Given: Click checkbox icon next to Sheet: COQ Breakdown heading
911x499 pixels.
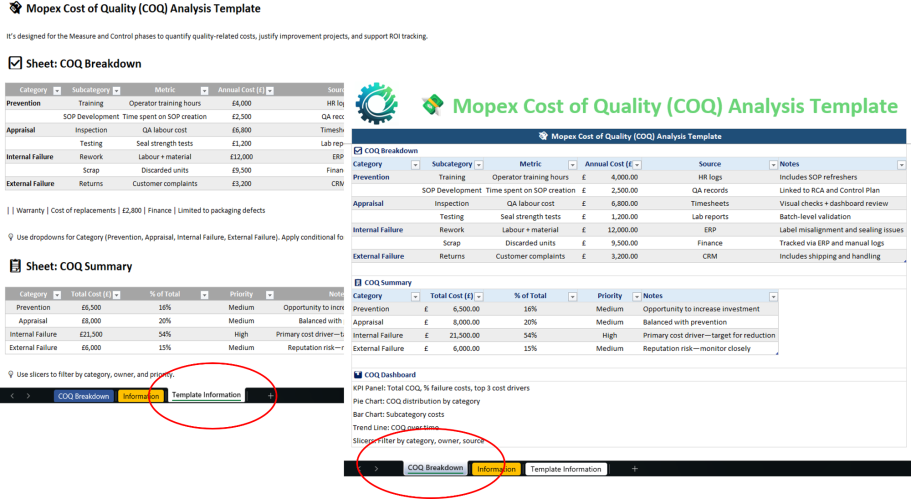Looking at the screenshot, I should [x=15, y=63].
